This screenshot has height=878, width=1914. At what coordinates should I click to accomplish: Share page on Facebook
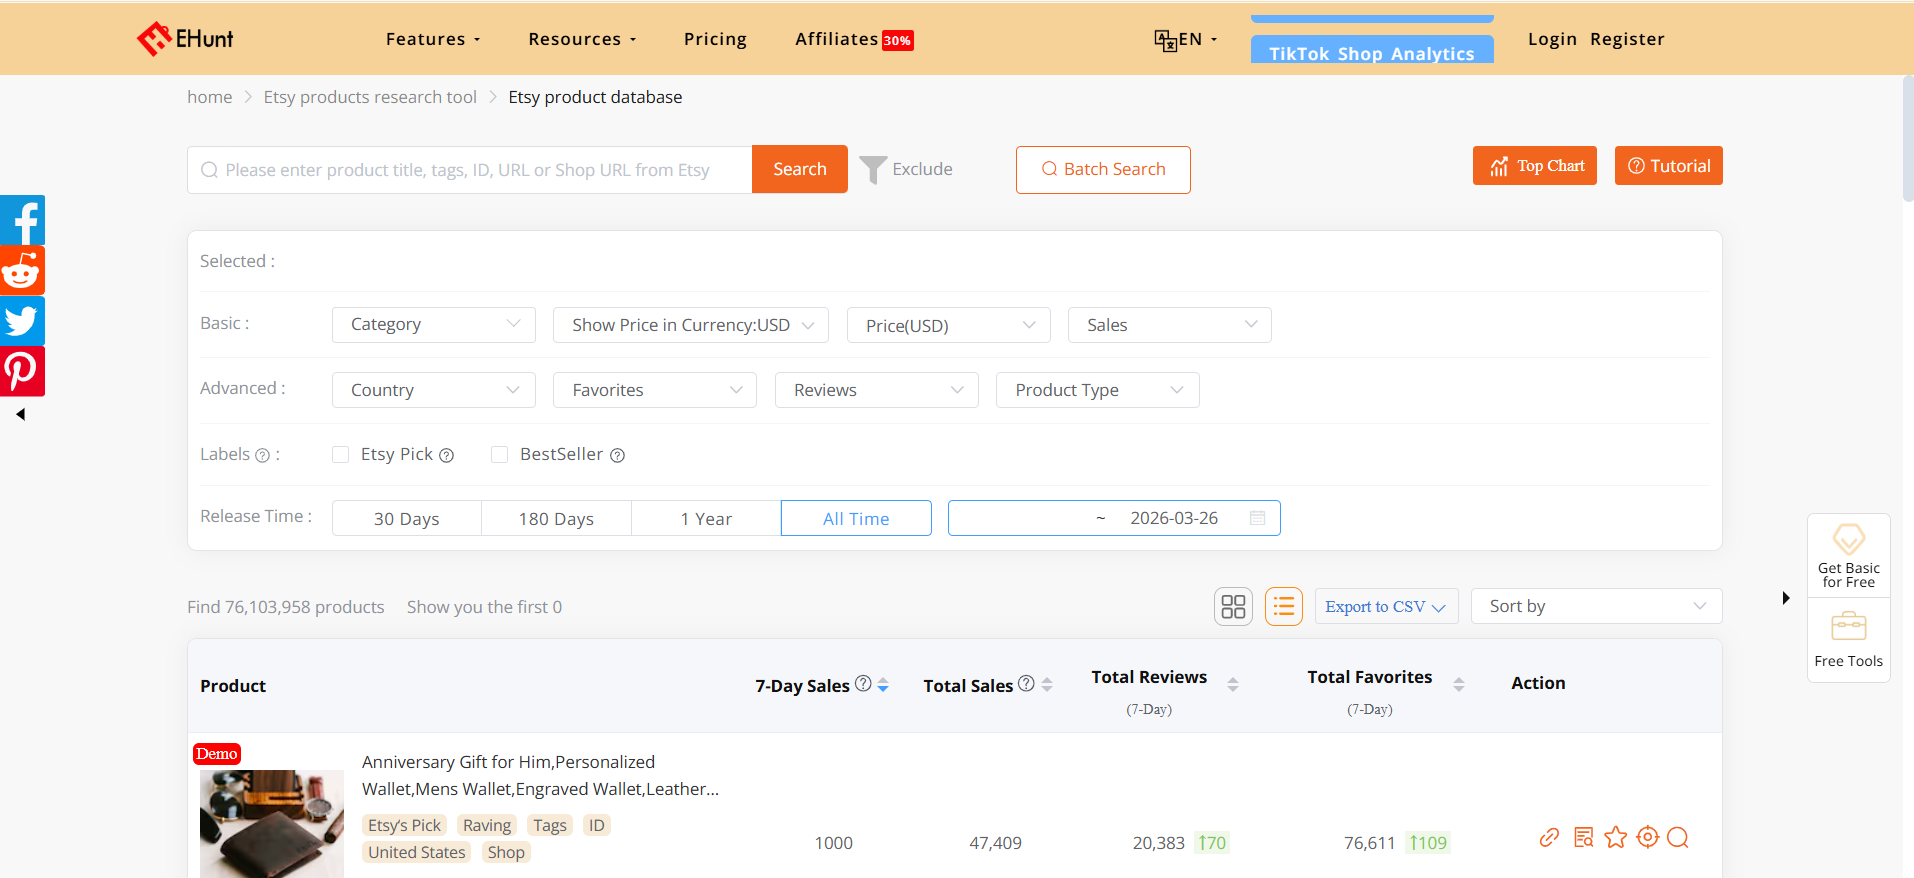(22, 220)
